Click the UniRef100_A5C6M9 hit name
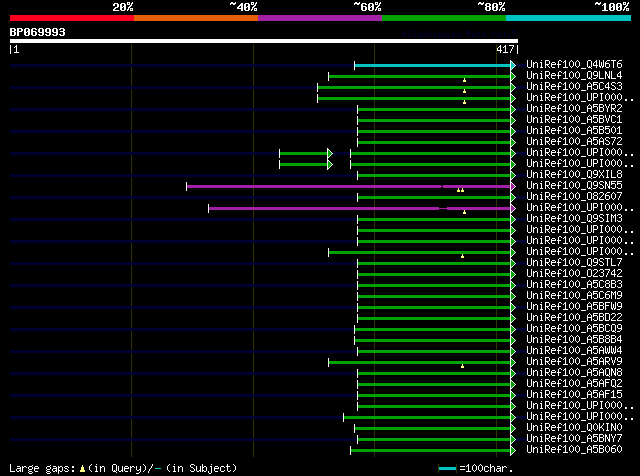640x476 pixels. point(574,295)
